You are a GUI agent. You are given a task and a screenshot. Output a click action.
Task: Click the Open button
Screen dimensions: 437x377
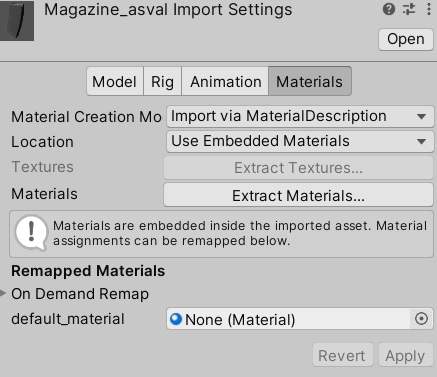pos(406,39)
